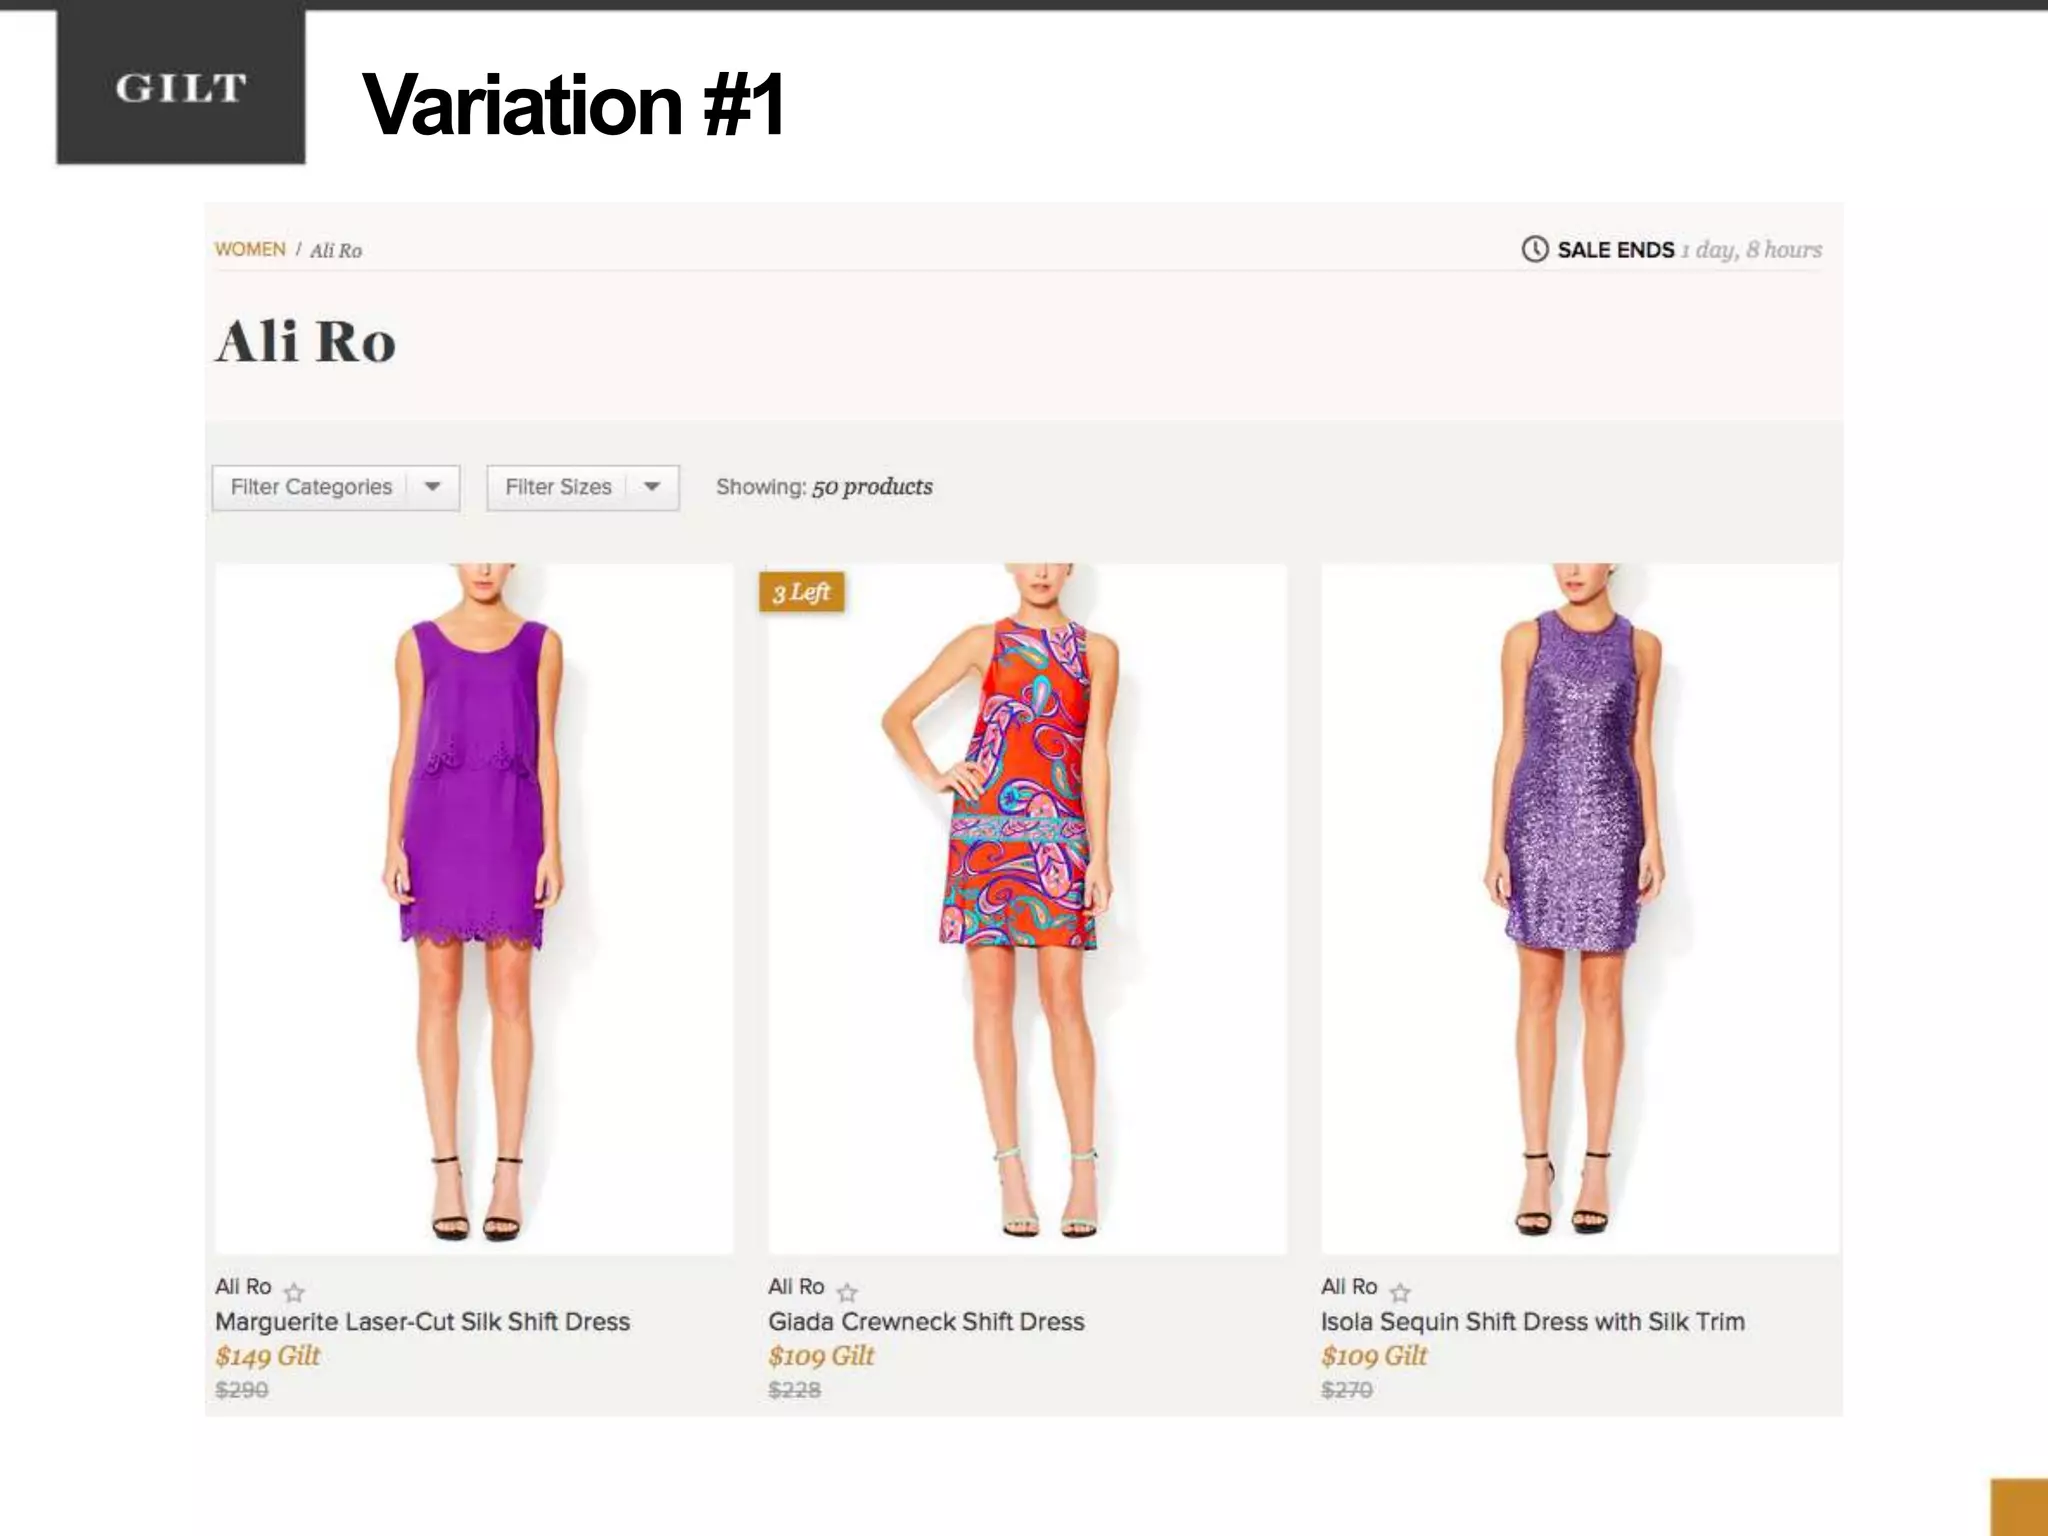Click the struck-through $270 price
This screenshot has width=2048, height=1536.
tap(1347, 1390)
